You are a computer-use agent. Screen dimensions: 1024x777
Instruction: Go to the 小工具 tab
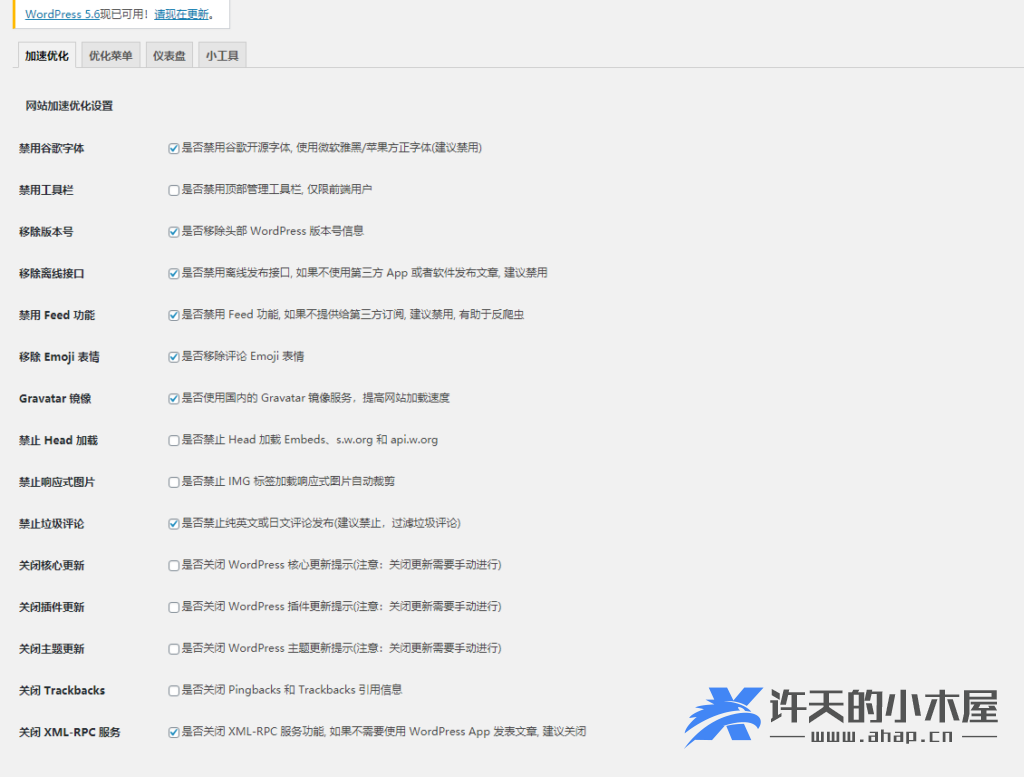222,56
